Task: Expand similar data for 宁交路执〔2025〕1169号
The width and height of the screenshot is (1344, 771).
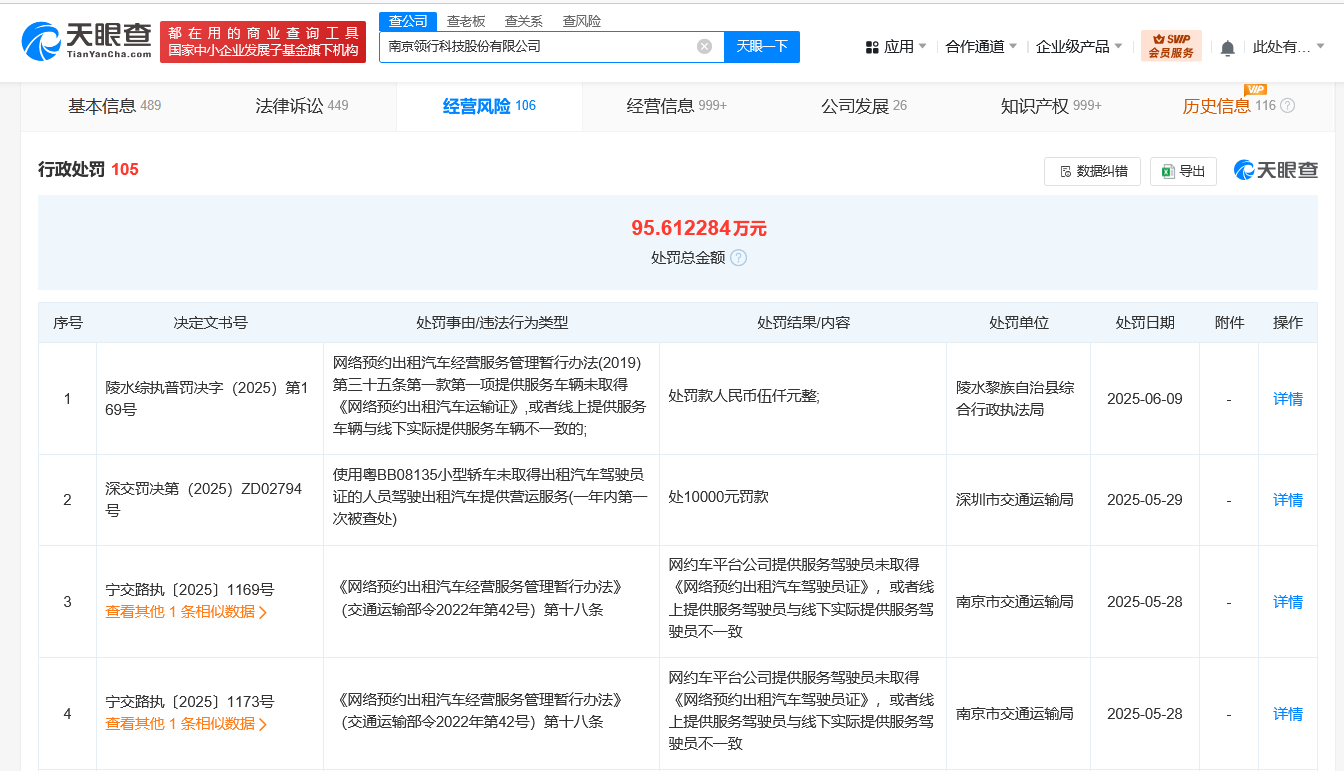Action: pyautogui.click(x=187, y=612)
